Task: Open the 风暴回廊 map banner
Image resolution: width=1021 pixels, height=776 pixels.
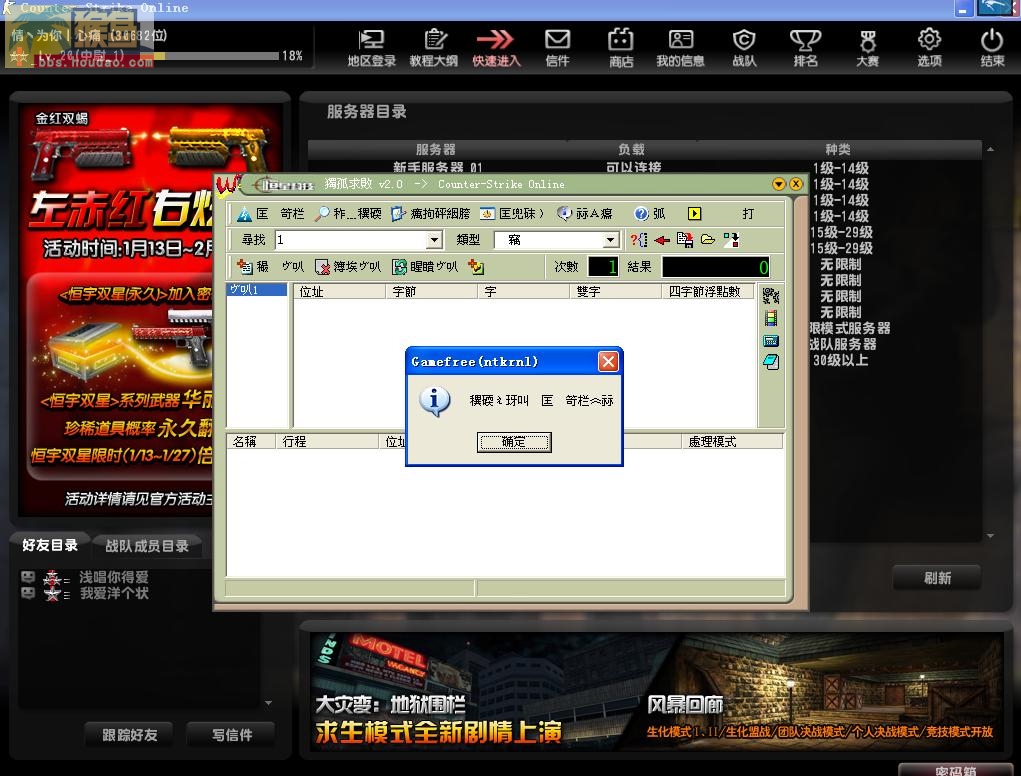Action: click(822, 691)
